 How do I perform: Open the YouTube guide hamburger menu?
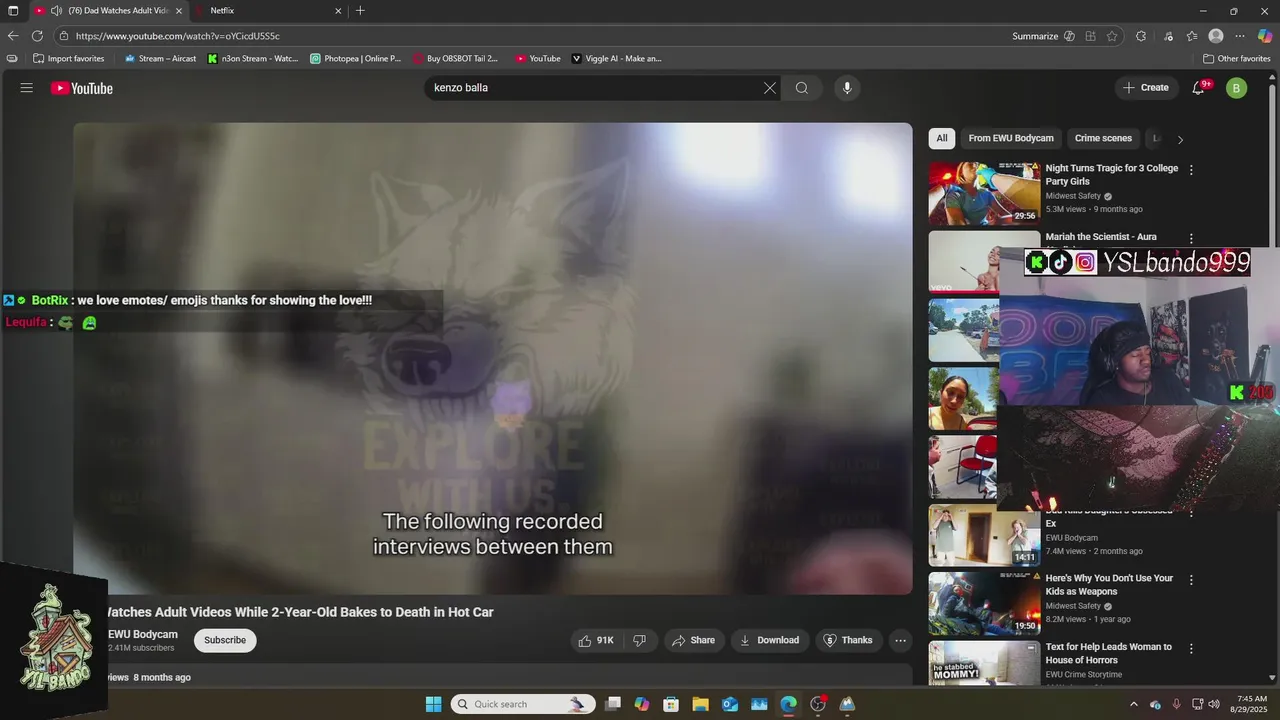click(27, 88)
